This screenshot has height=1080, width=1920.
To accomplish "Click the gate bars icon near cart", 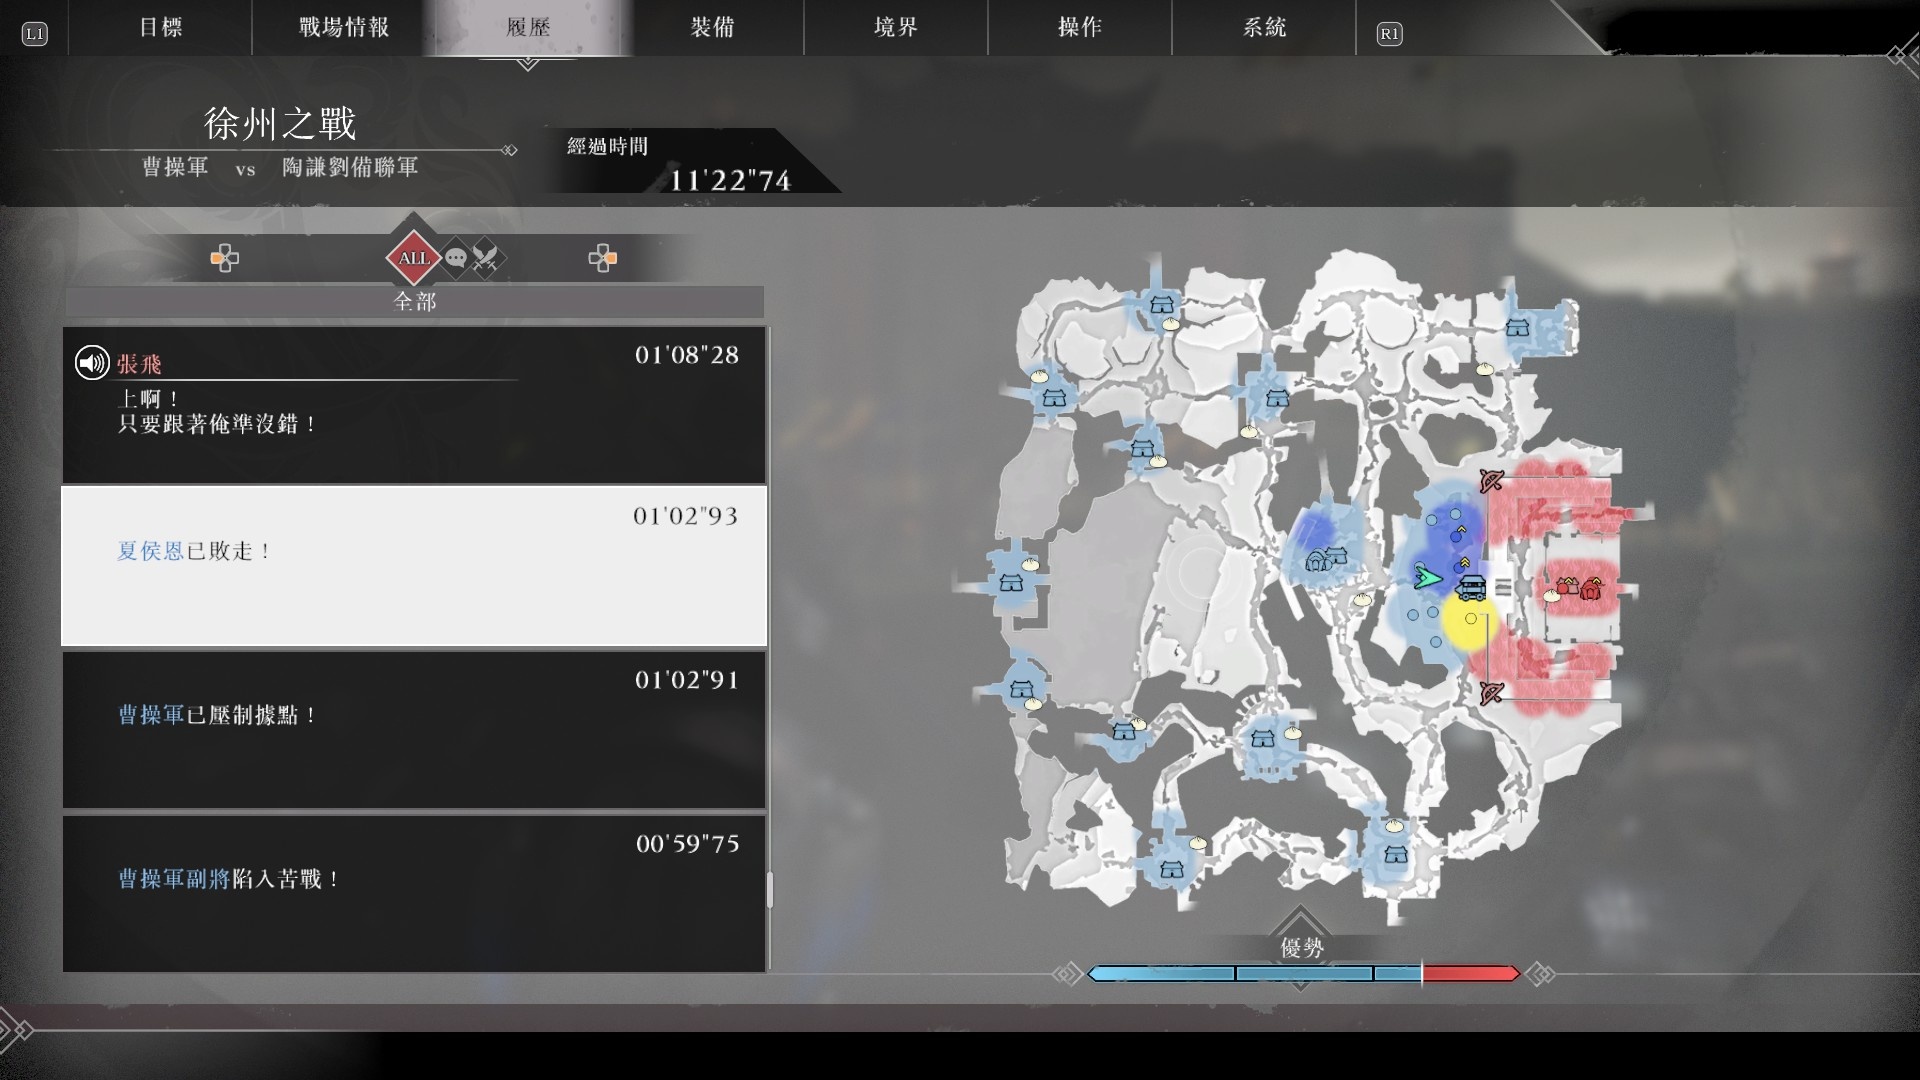I will click(x=1502, y=587).
